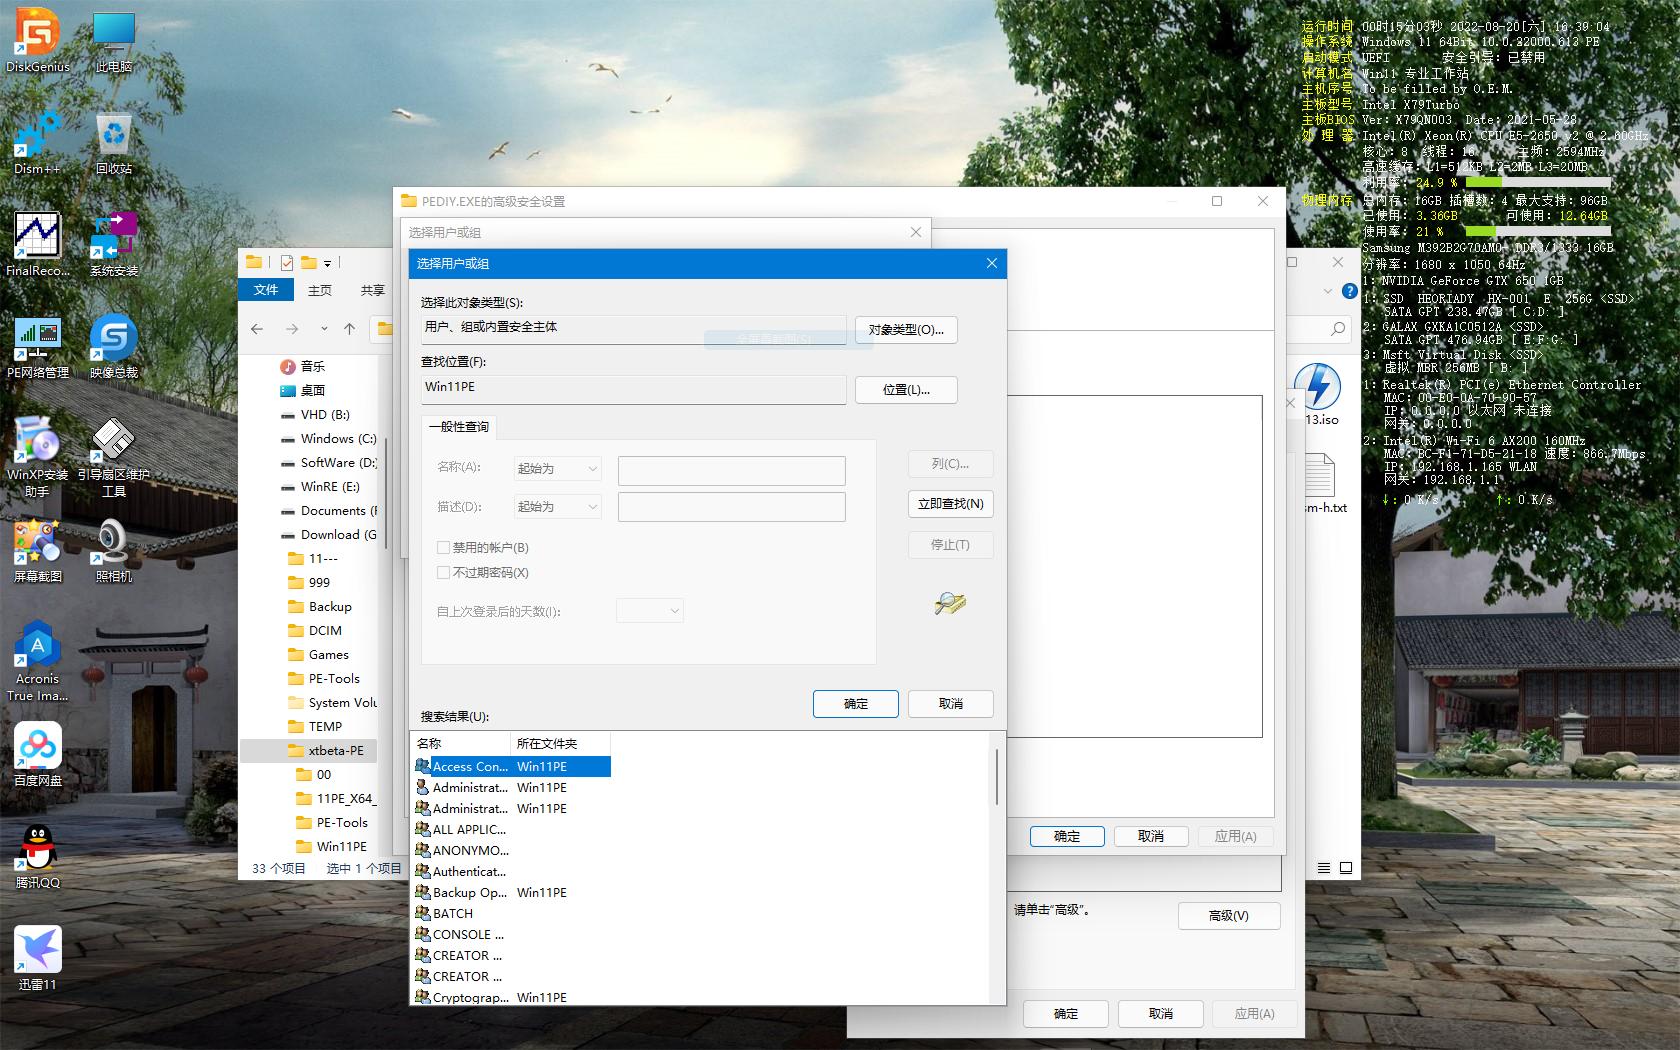
Task: Launch the 屏幕截图 desktop icon
Action: [x=38, y=550]
